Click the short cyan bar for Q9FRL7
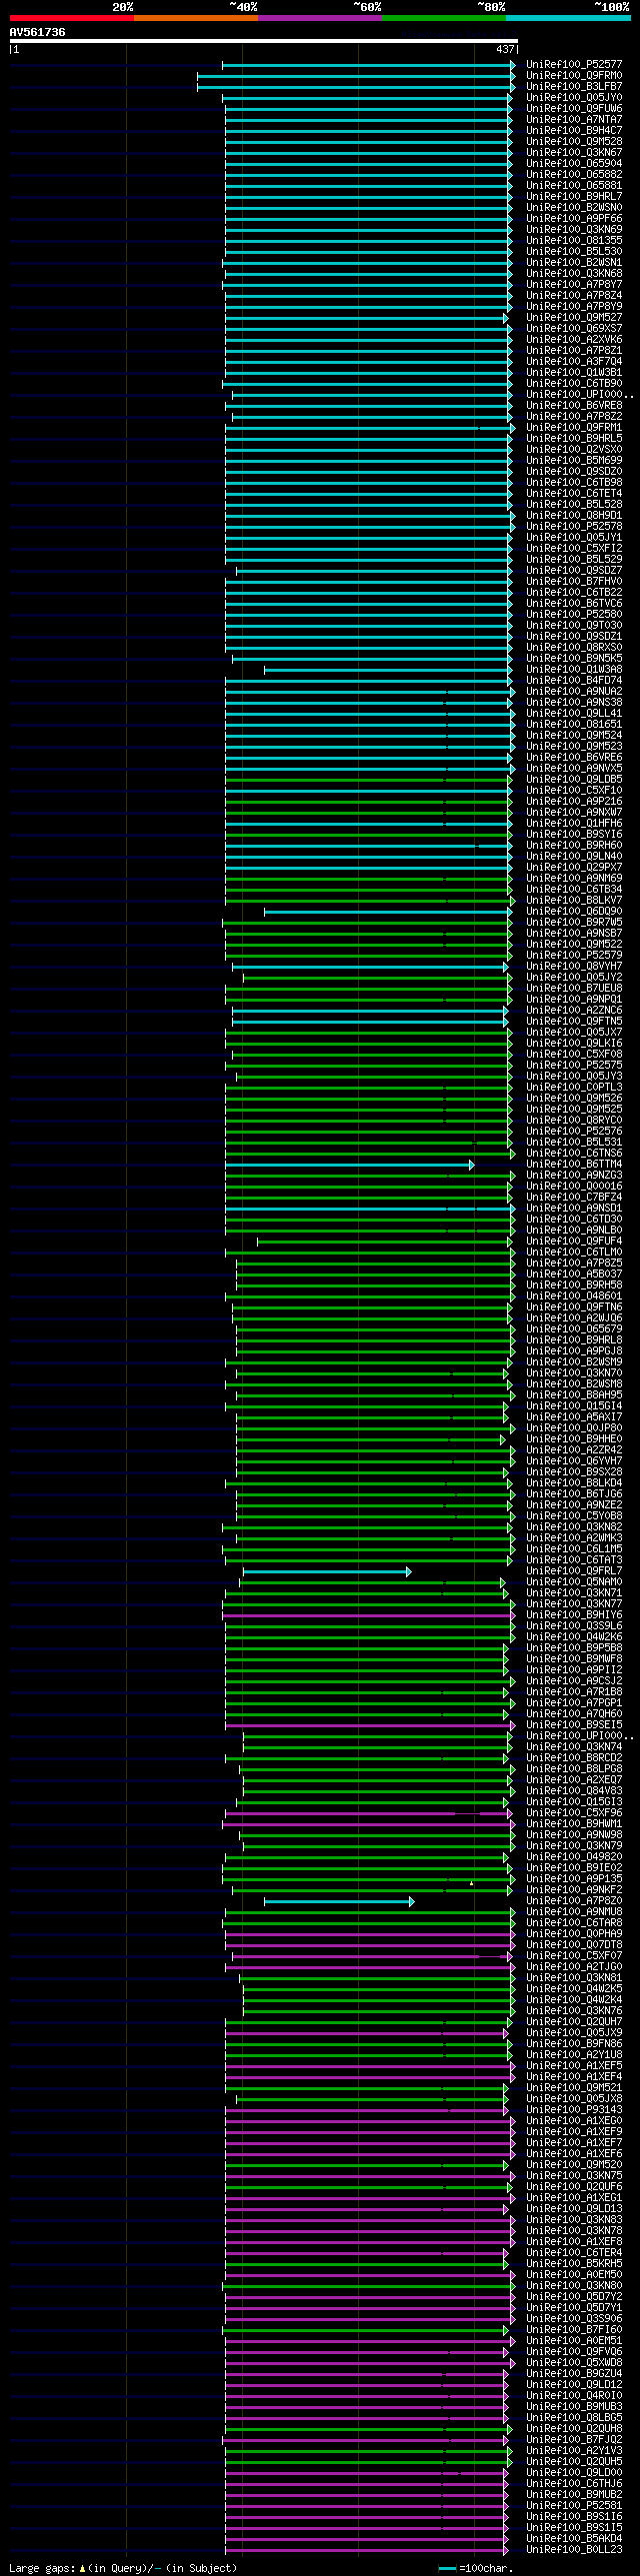This screenshot has width=640, height=2576. click(327, 1572)
